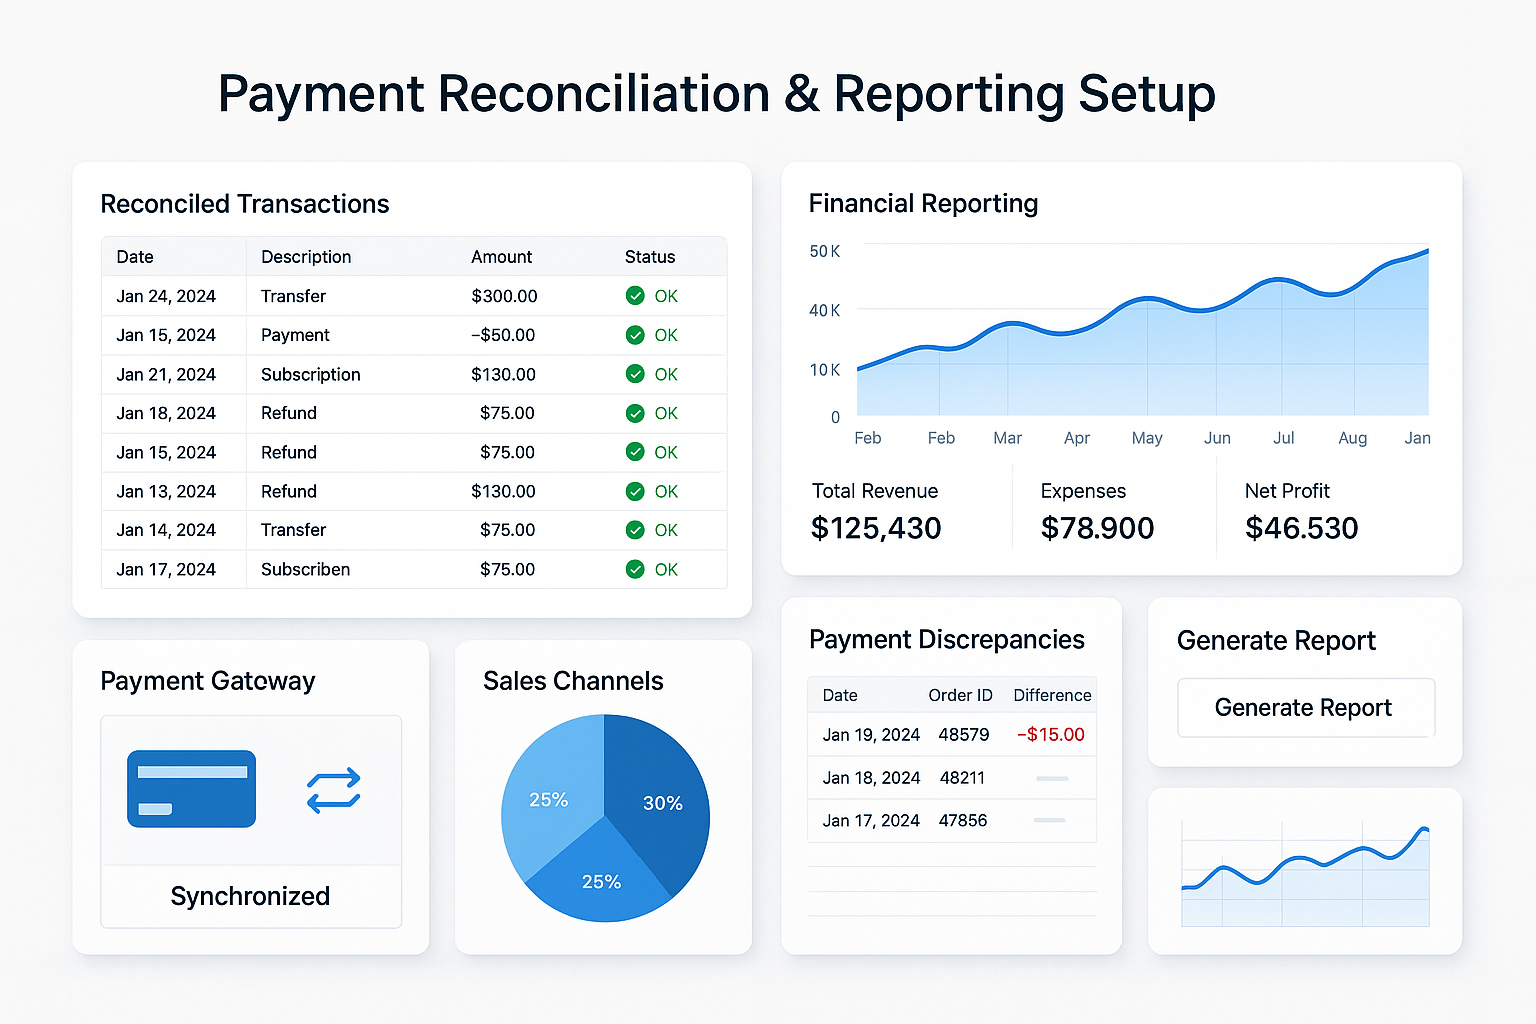Viewport: 1536px width, 1024px height.
Task: Click the sync arrows icon next to the card
Action: point(334,789)
